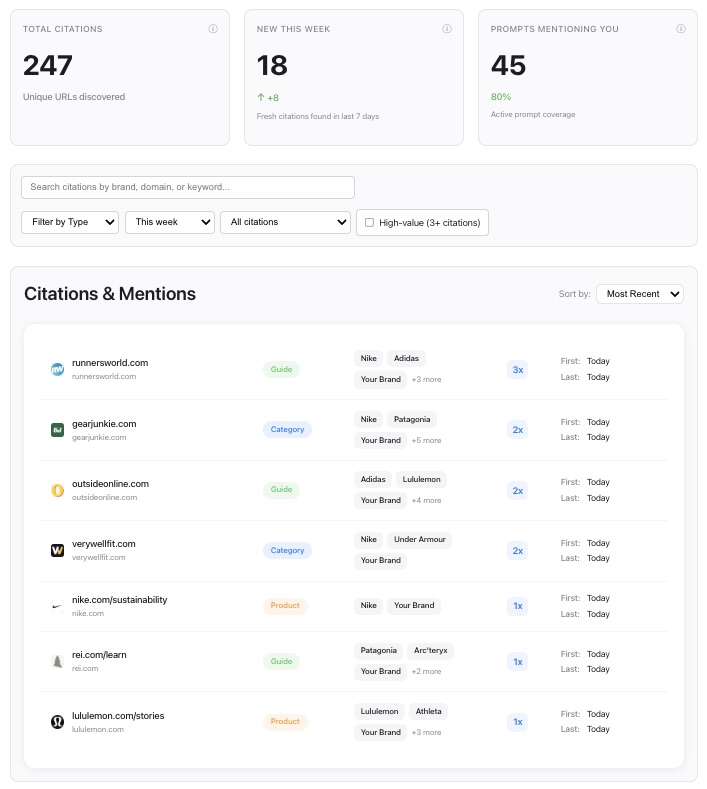Click info icon on Total Citations card
This screenshot has width=707, height=789.
click(213, 29)
